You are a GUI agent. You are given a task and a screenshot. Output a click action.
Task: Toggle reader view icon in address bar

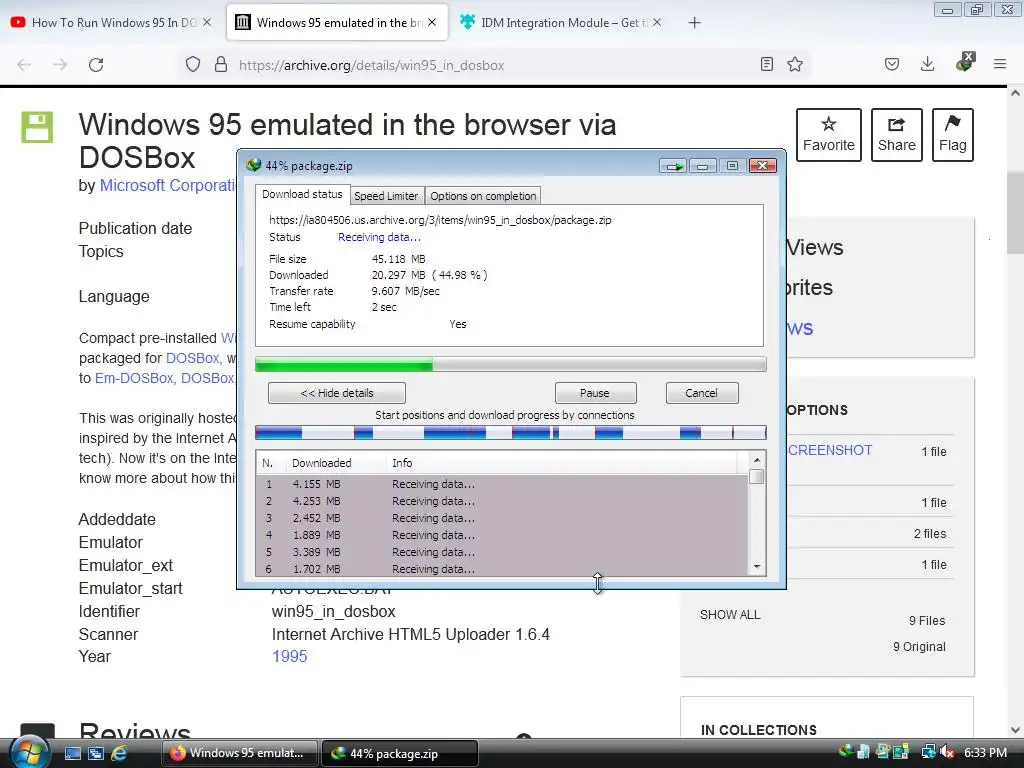(767, 64)
